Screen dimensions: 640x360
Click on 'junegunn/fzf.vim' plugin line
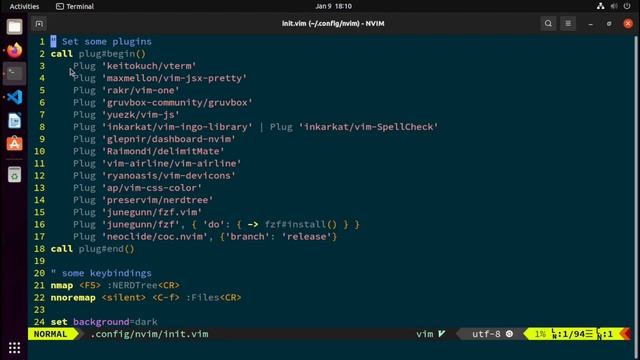138,212
